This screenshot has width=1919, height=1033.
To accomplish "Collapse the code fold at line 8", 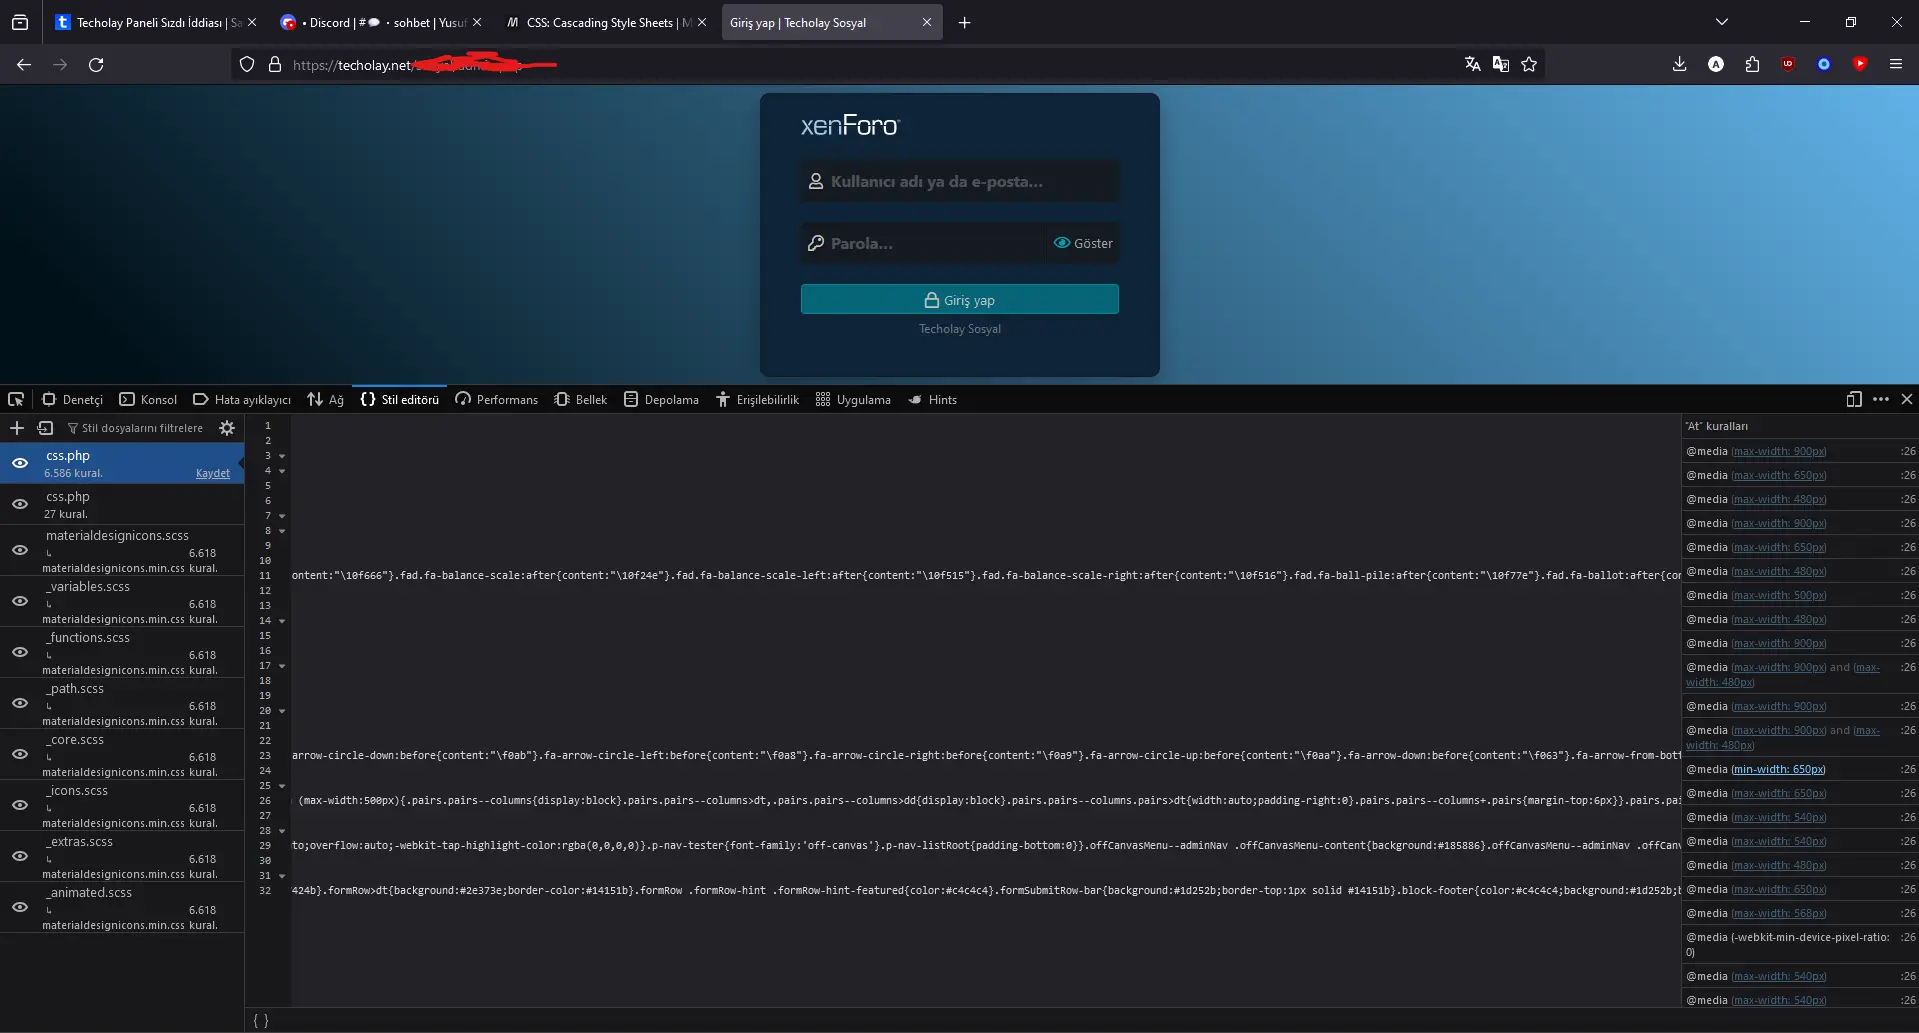I will [282, 531].
